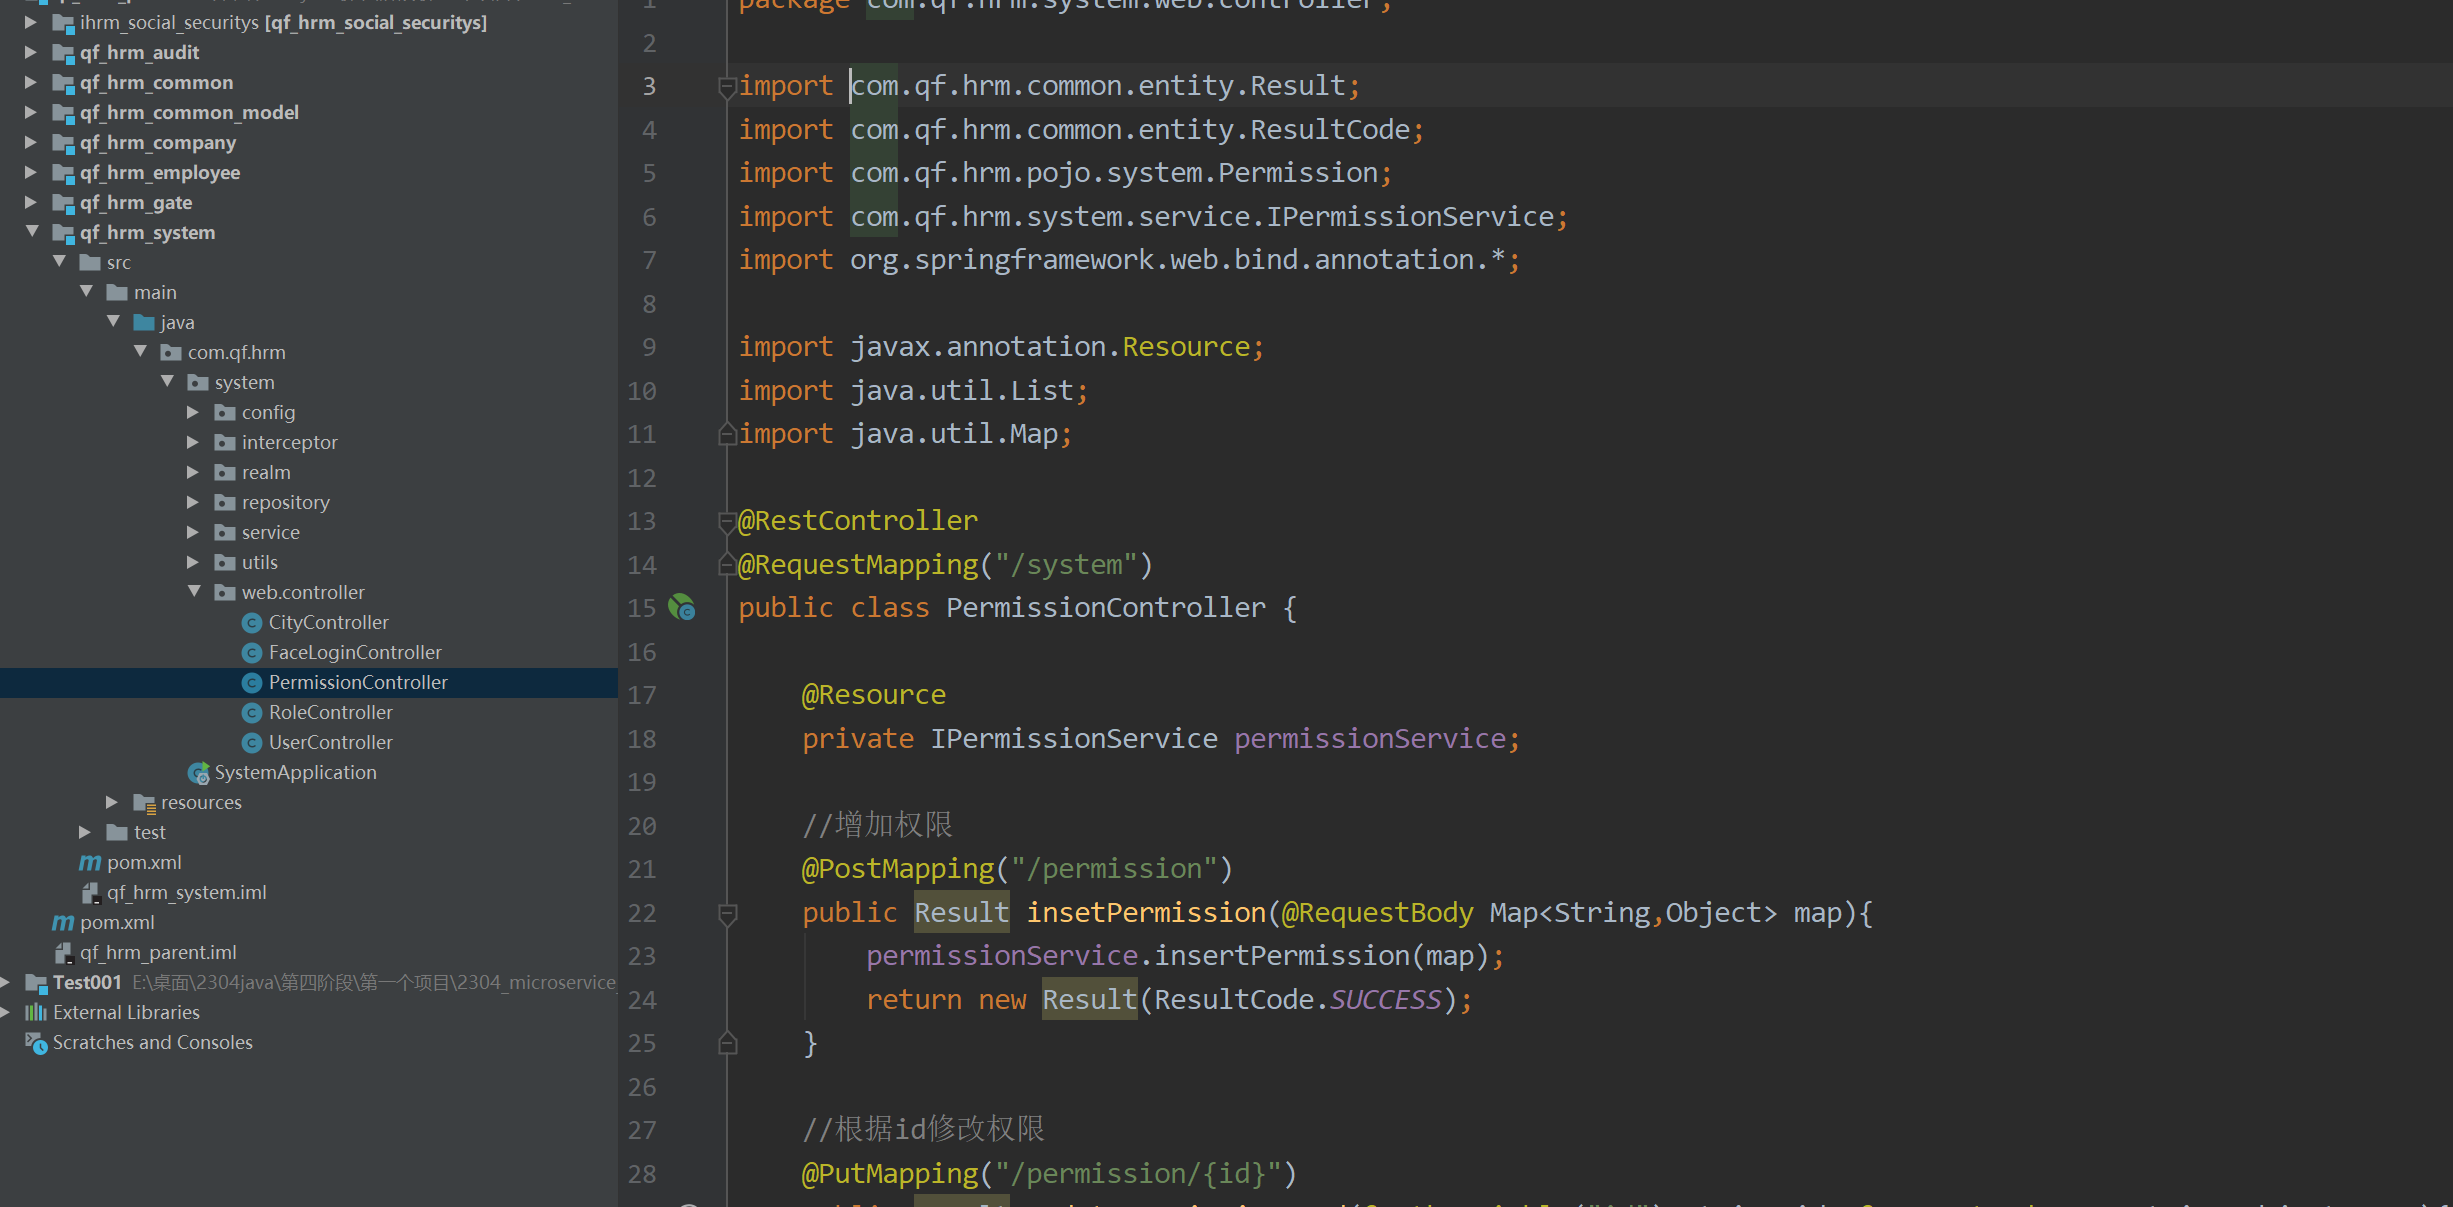Click the resources folder icon

coord(144,803)
